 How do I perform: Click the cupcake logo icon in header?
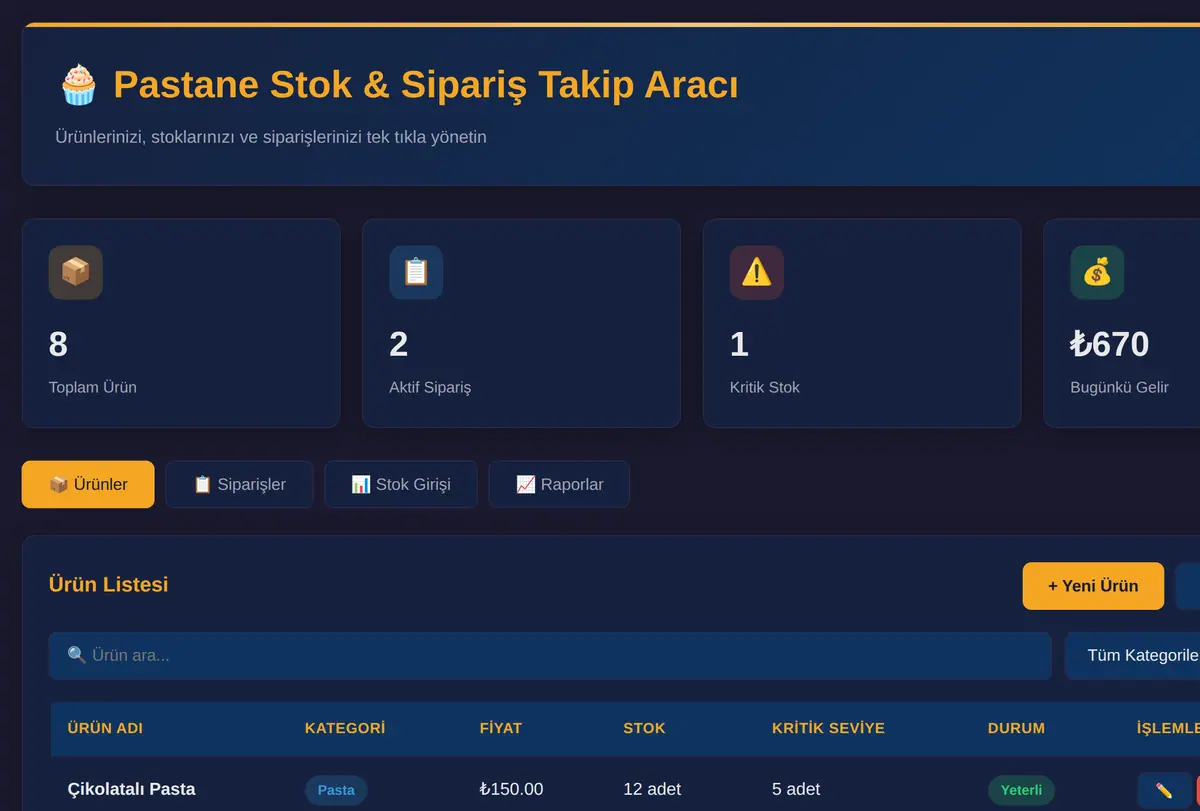pos(78,85)
